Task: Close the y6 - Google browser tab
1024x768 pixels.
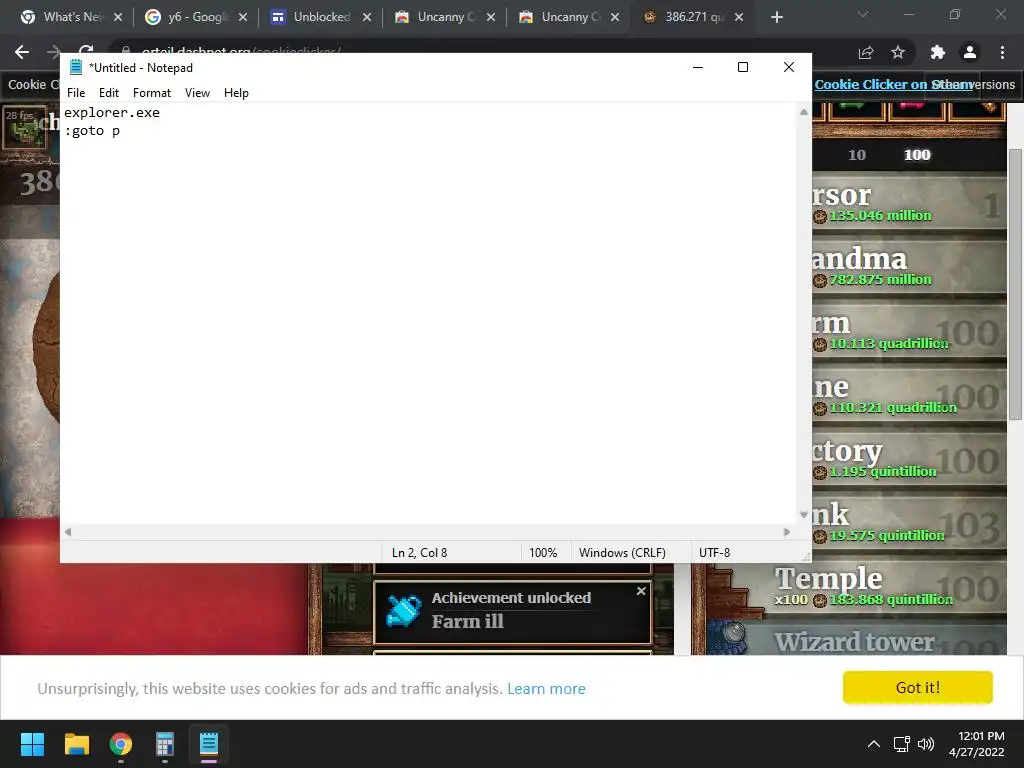Action: pos(242,17)
